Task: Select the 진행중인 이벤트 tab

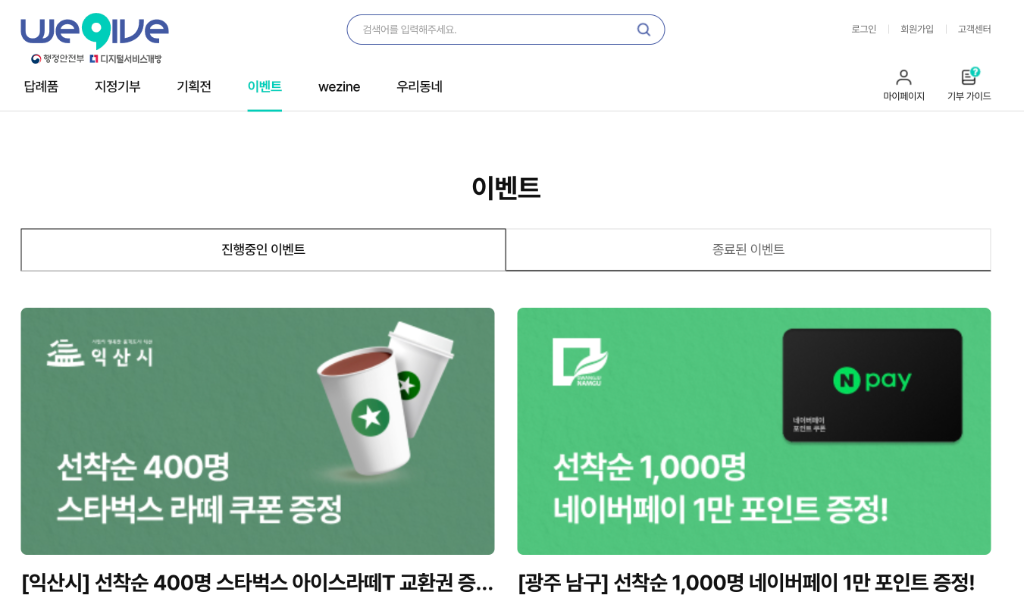Action: pyautogui.click(x=263, y=250)
